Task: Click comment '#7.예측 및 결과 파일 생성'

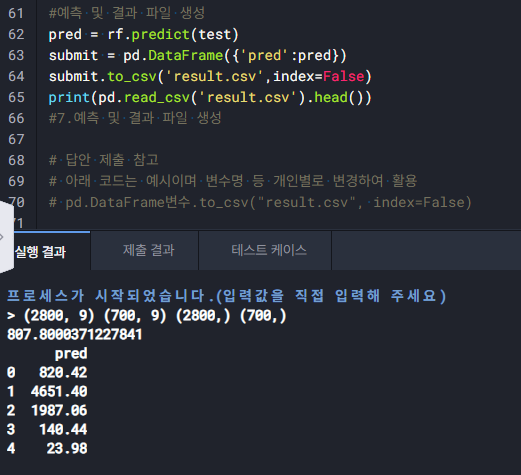Action: 135,118
